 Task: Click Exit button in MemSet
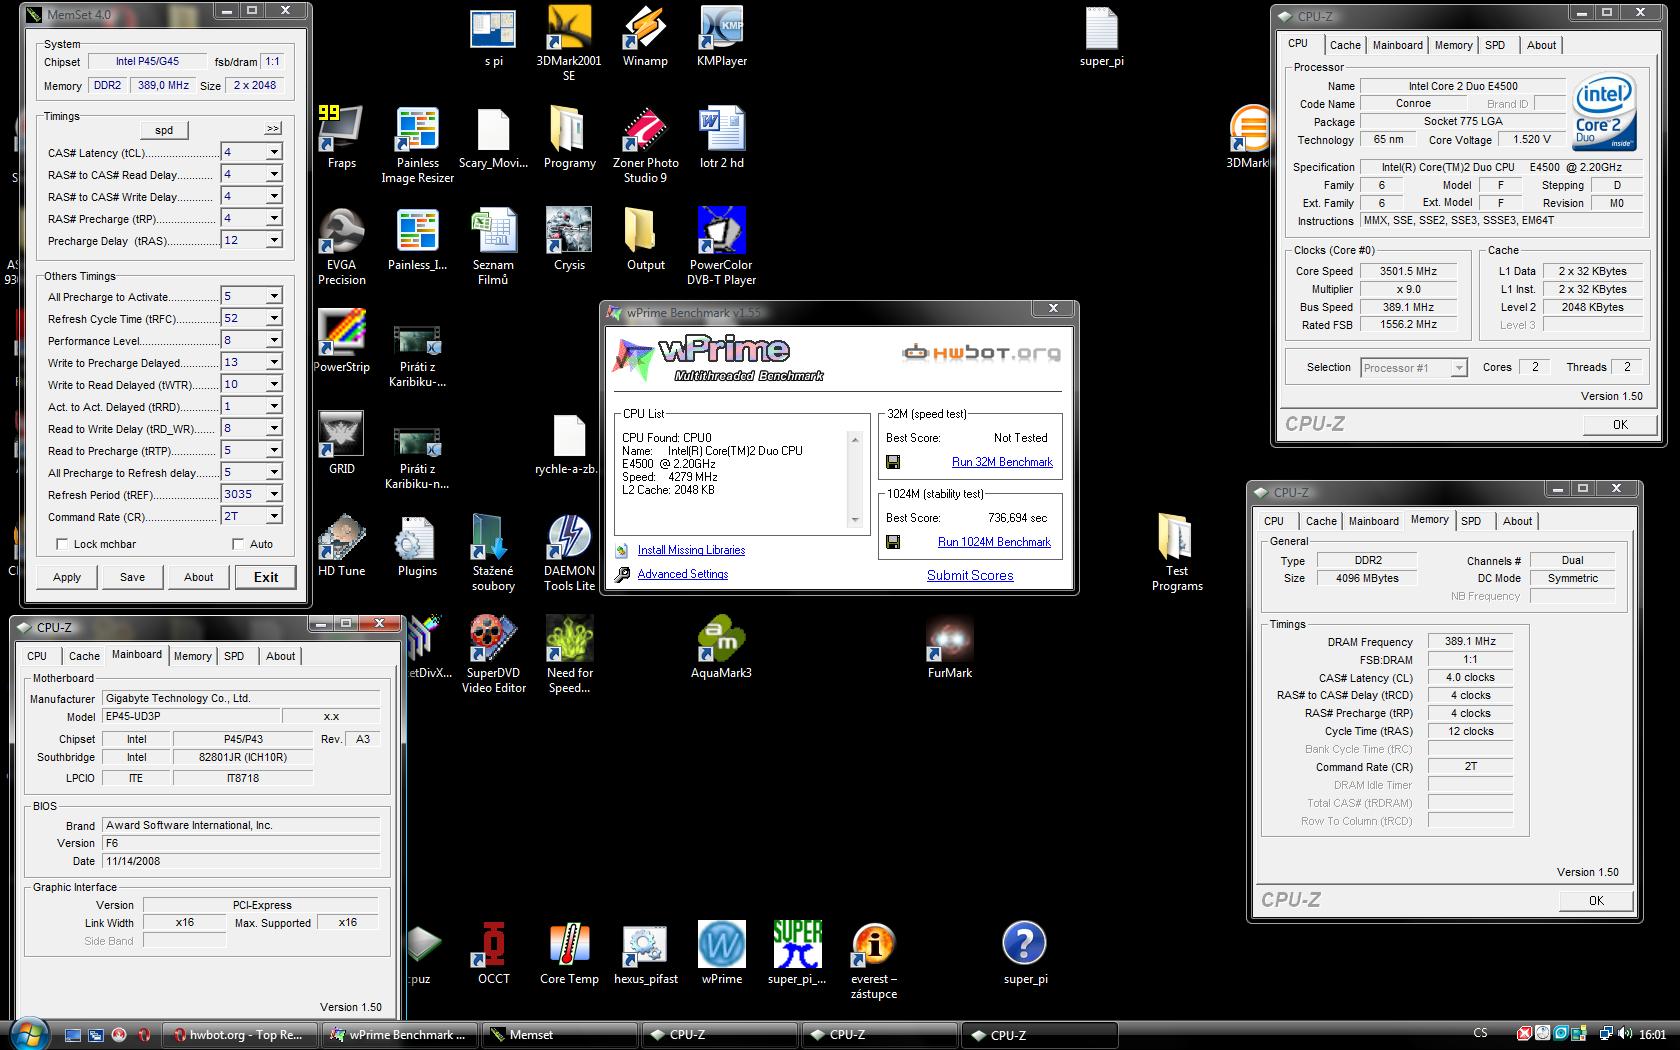coord(266,577)
